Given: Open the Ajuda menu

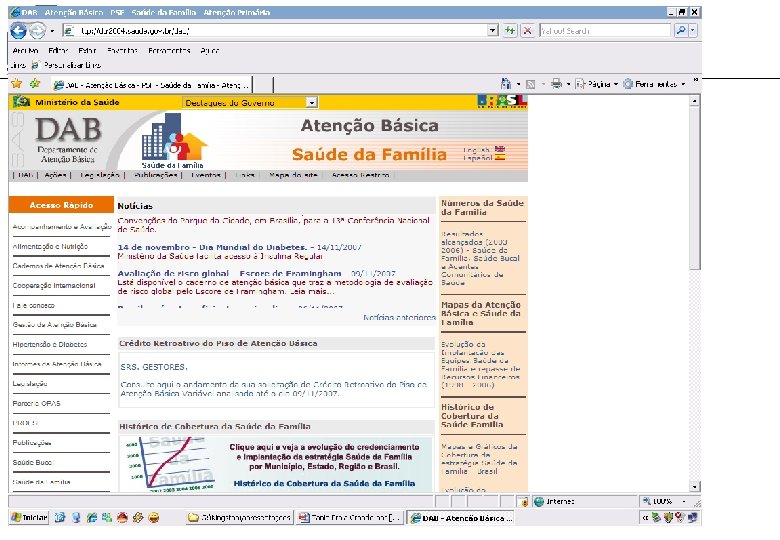Looking at the screenshot, I should (x=209, y=50).
